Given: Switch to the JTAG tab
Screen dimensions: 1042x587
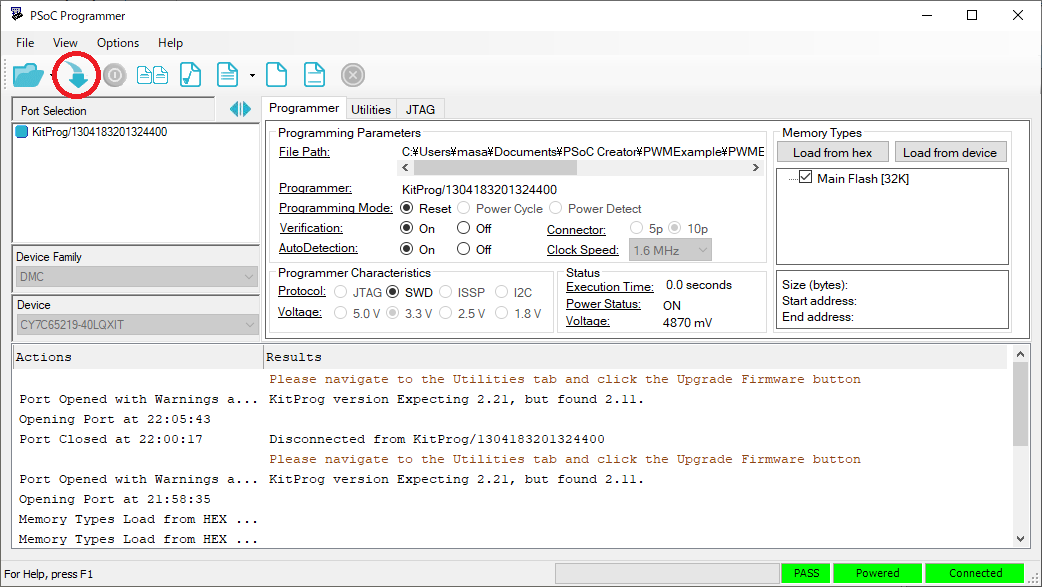Looking at the screenshot, I should tap(421, 110).
